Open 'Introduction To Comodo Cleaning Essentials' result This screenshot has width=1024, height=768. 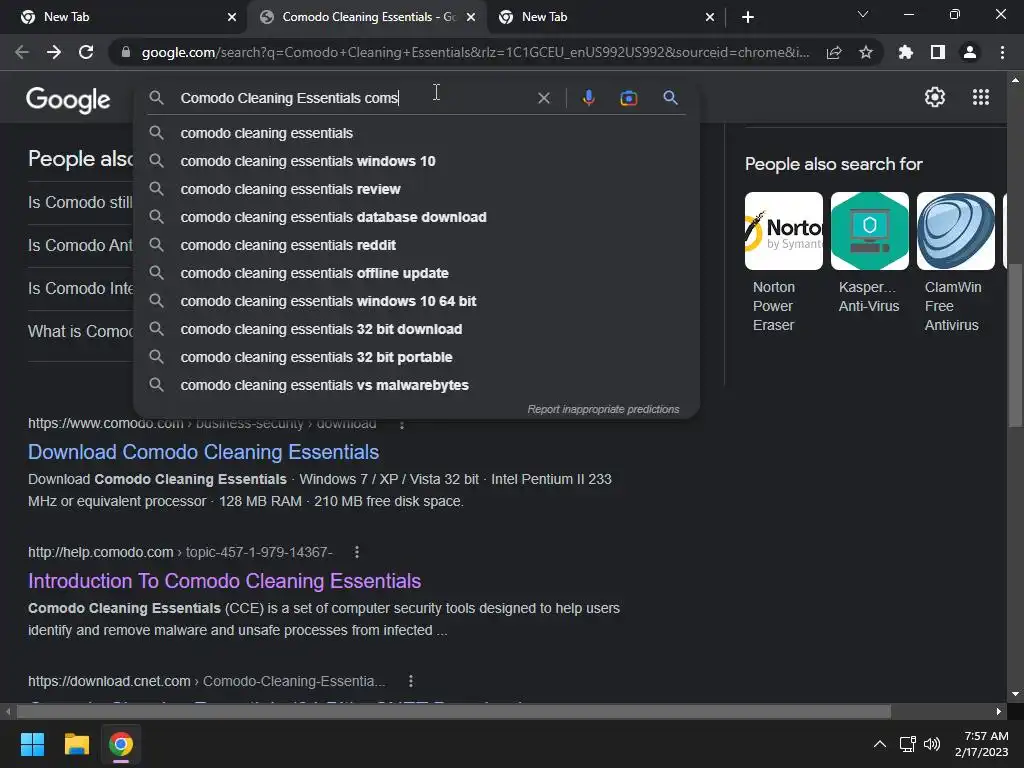224,581
